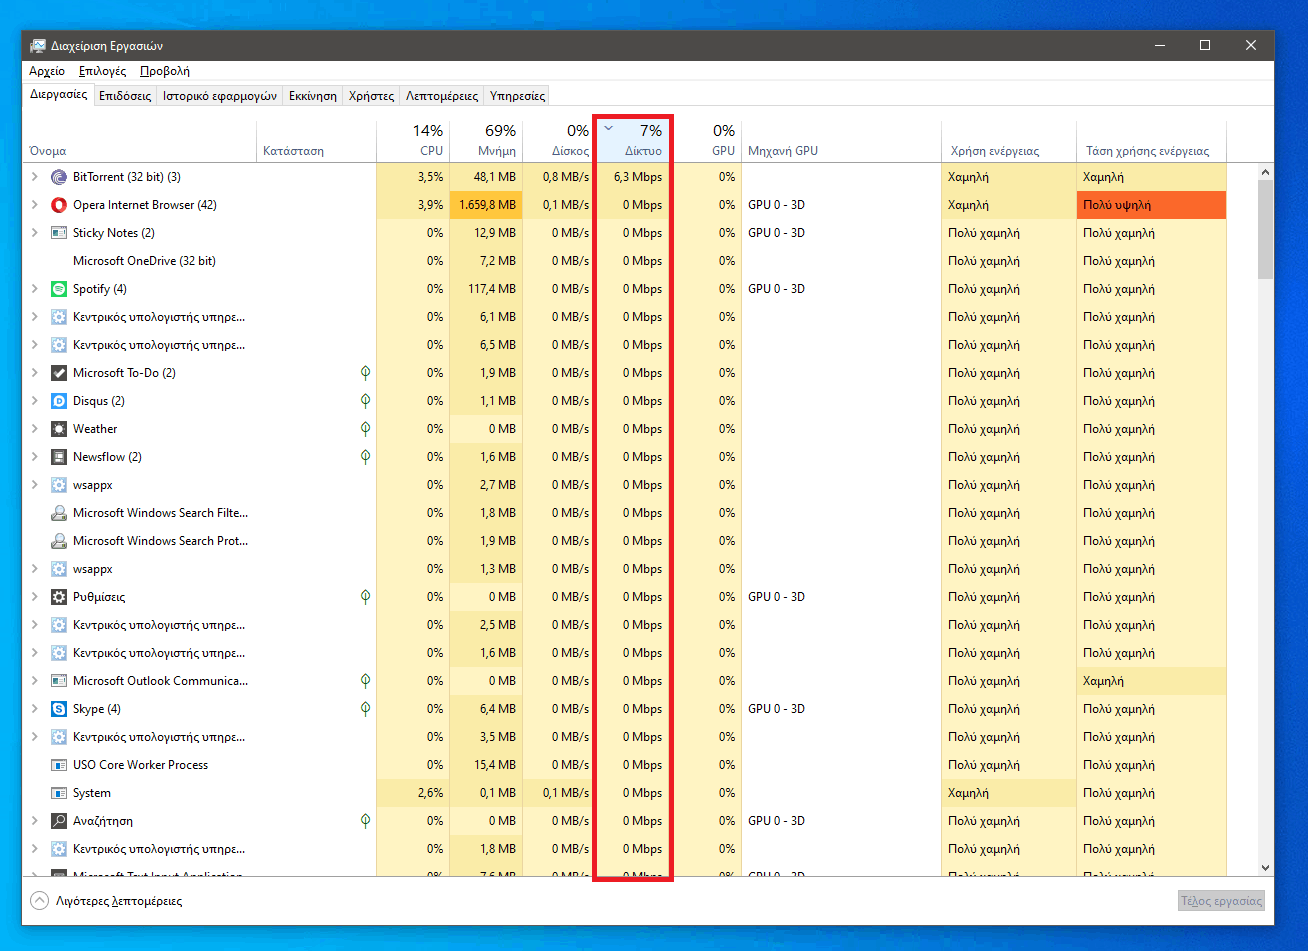Click the 117,4 MB memory cell for Spotify
Viewport: 1308px width, 951px height.
tap(486, 289)
